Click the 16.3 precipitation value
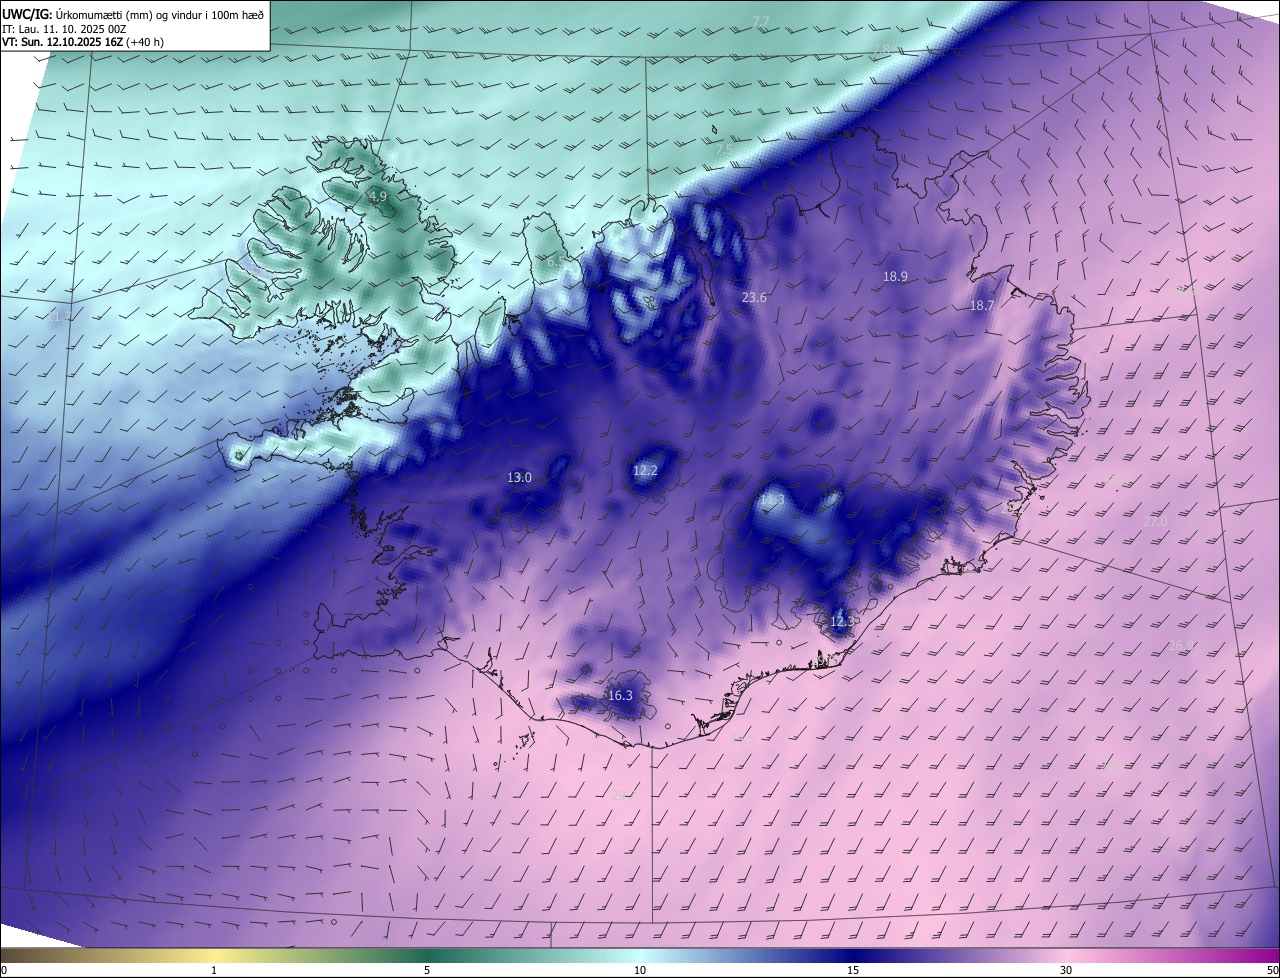Image resolution: width=1280 pixels, height=978 pixels. (620, 695)
